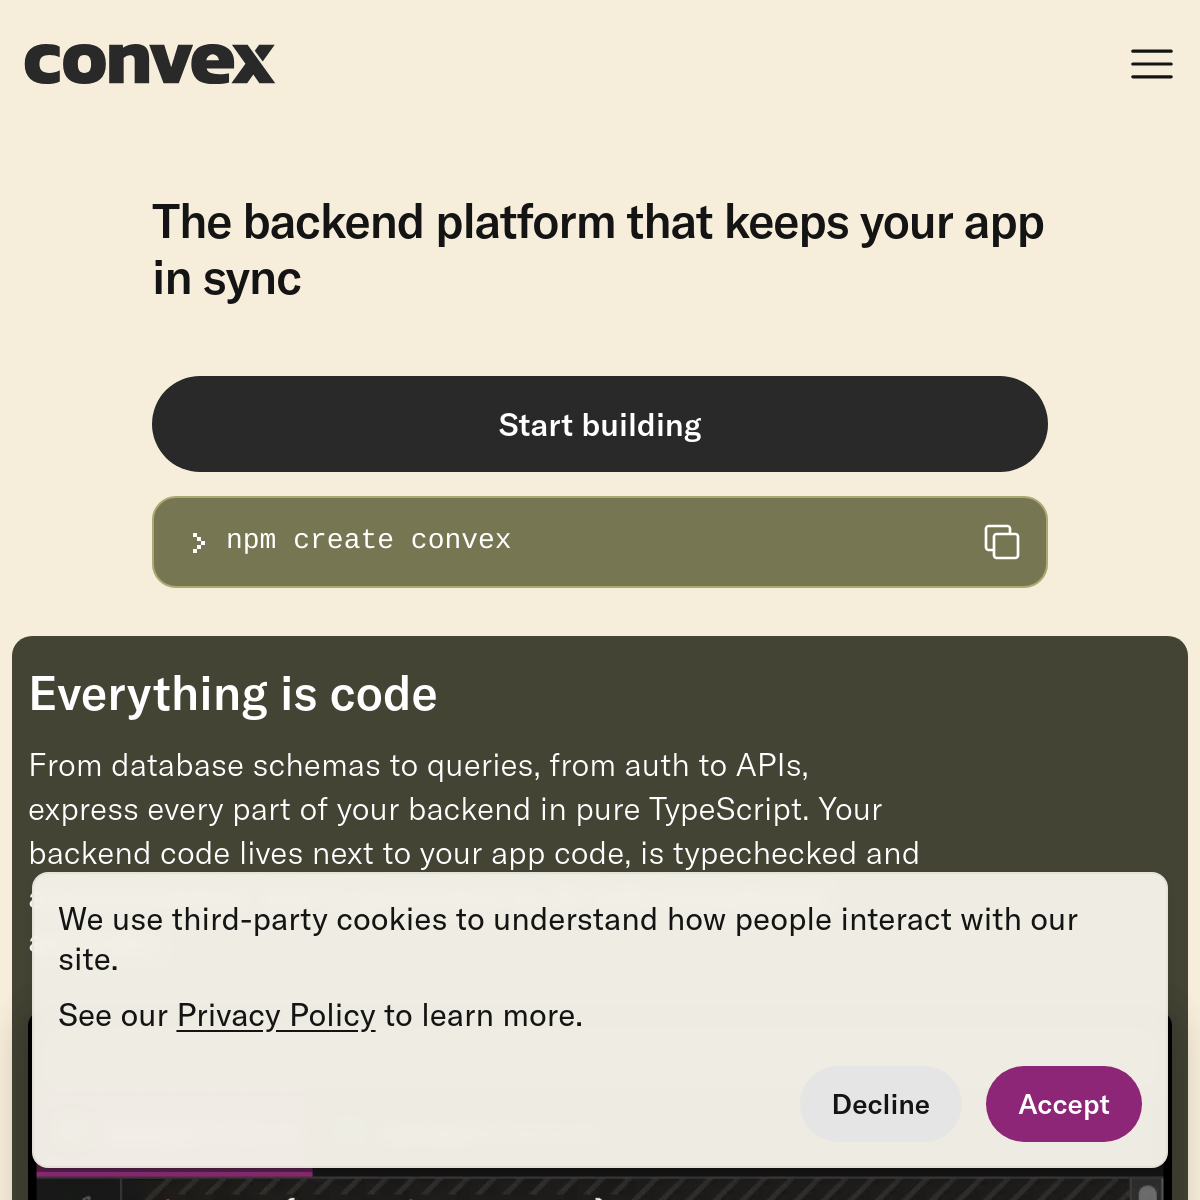This screenshot has width=1200, height=1200.
Task: Open the hamburger navigation menu
Action: click(1152, 64)
